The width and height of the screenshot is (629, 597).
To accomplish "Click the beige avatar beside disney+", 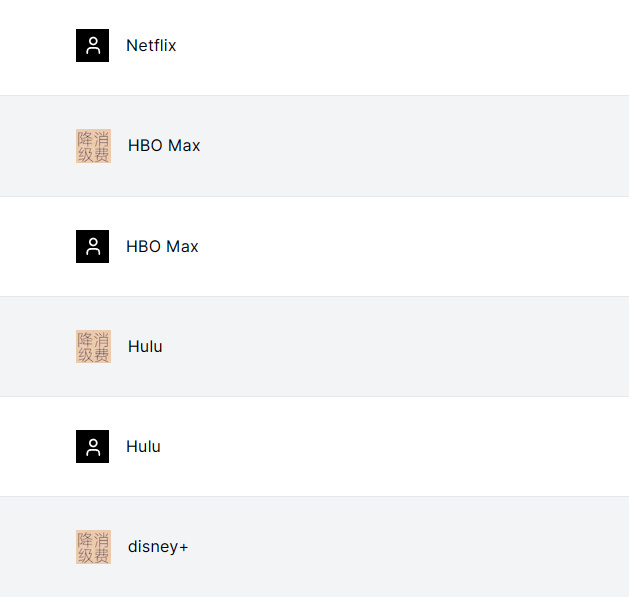I will tap(93, 547).
